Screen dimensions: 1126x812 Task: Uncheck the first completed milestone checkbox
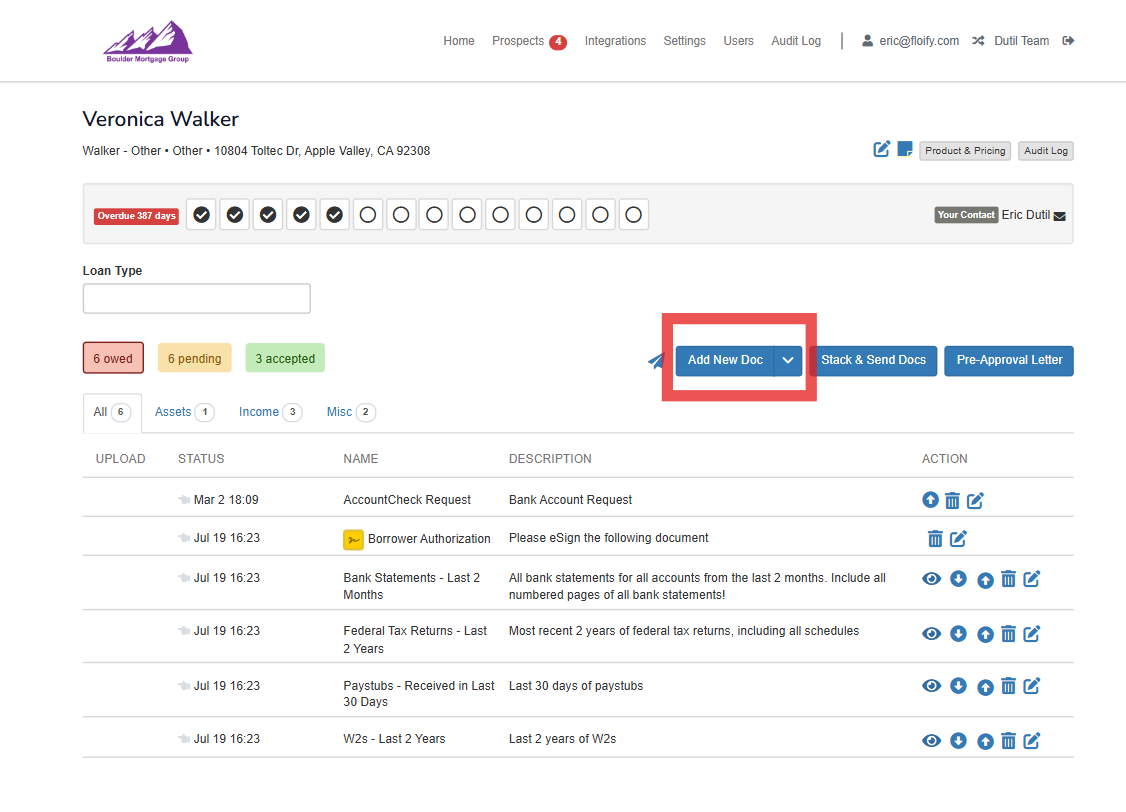pyautogui.click(x=202, y=215)
